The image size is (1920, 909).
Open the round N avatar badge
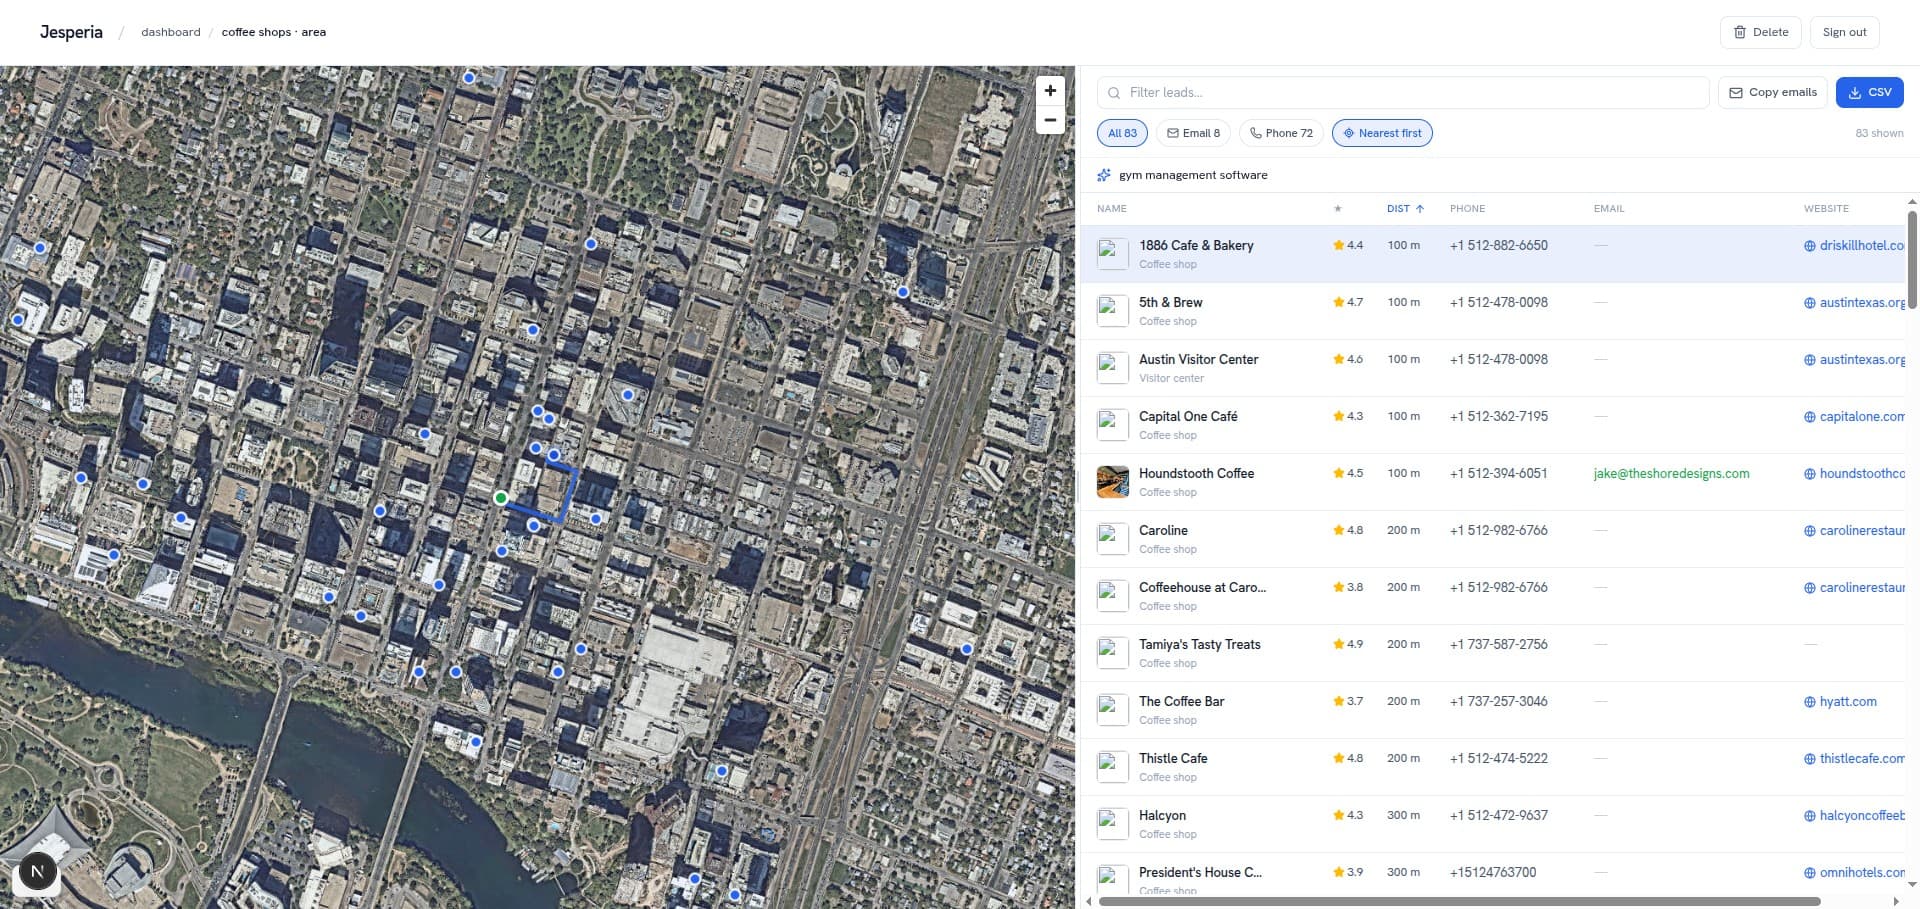37,872
